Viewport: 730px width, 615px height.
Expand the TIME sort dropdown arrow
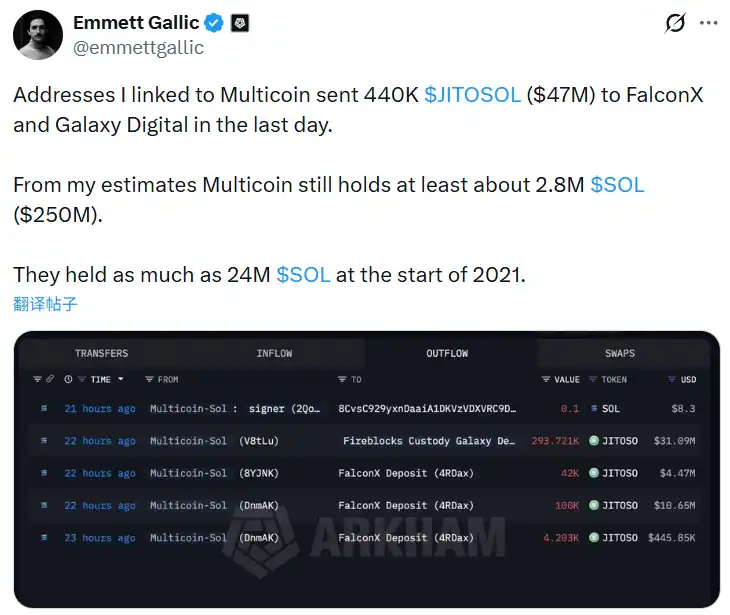(x=121, y=380)
